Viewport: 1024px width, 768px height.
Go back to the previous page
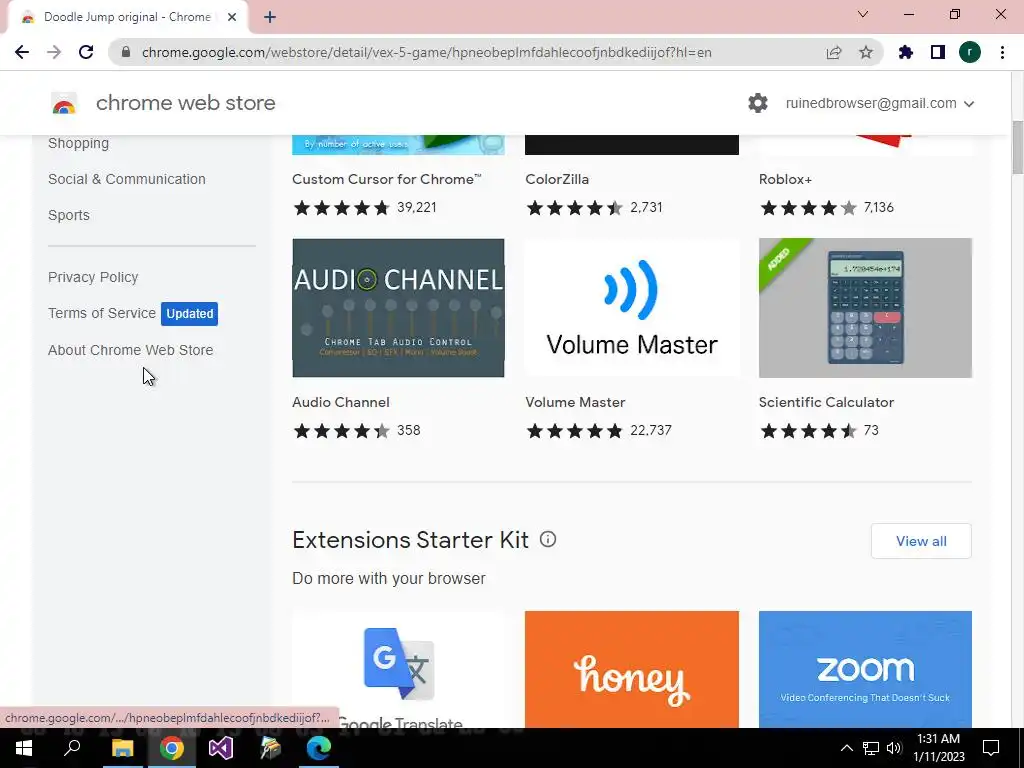22,52
